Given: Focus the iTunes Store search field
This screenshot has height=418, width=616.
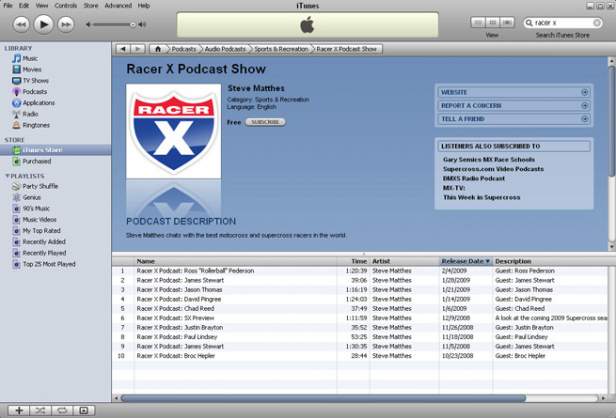Looking at the screenshot, I should point(563,23).
